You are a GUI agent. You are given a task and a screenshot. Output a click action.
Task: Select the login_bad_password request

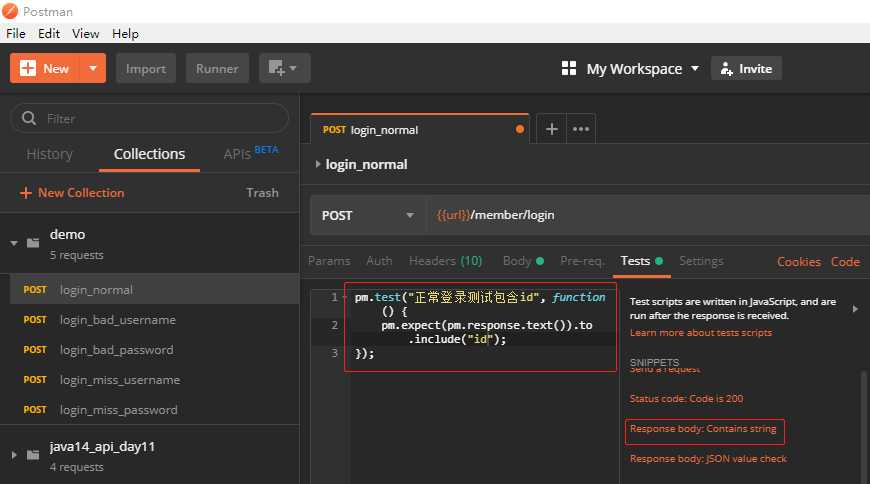coord(154,350)
